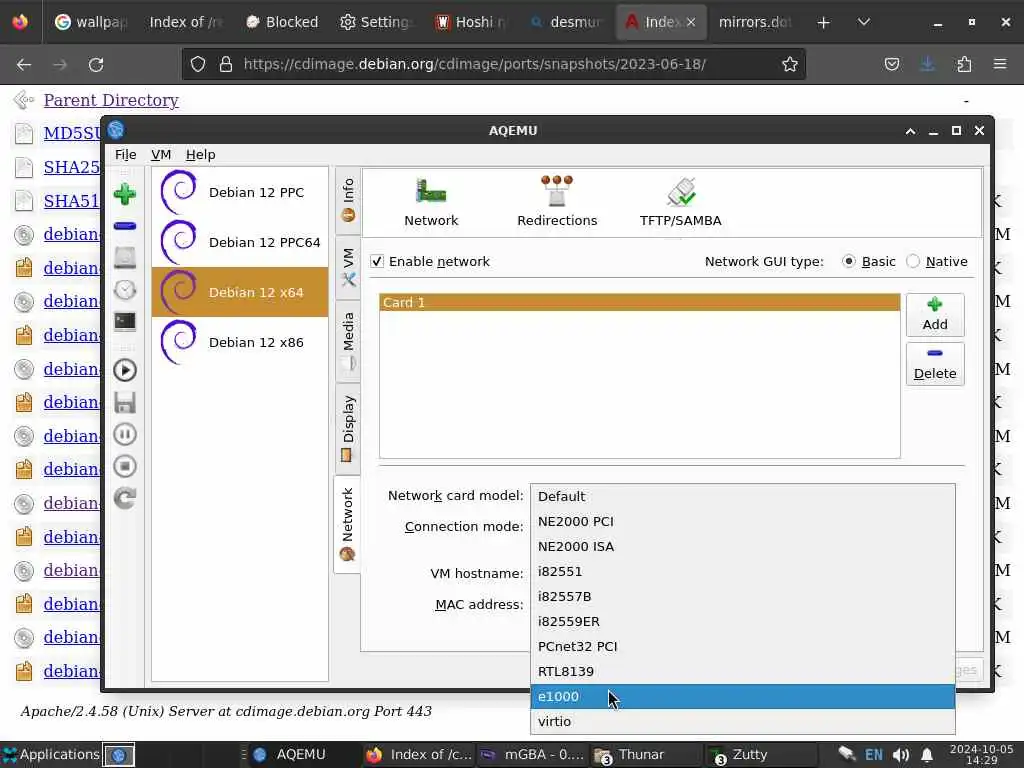Delete the selected network card

pos(935,364)
